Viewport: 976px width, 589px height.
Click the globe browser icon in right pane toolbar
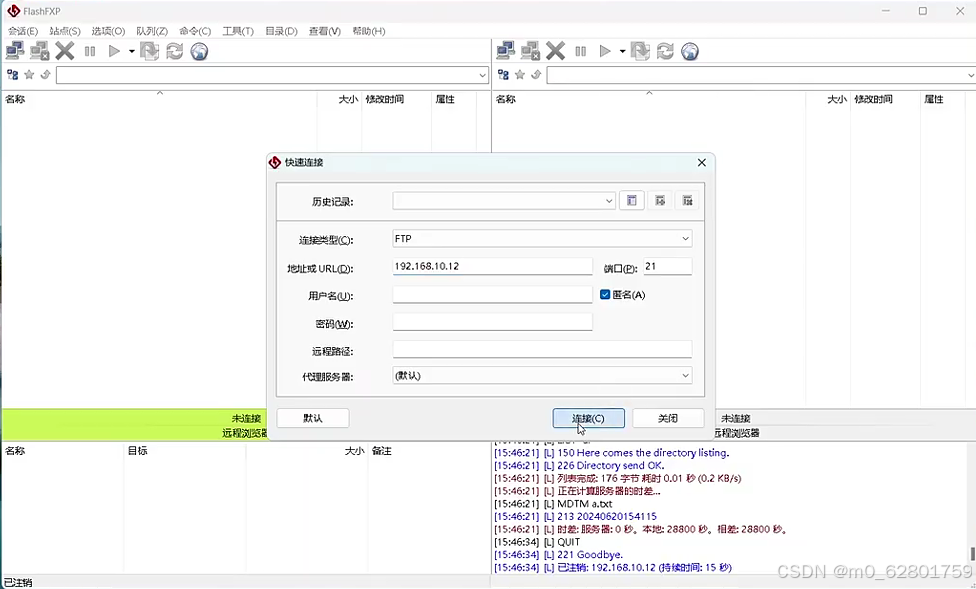coord(690,51)
